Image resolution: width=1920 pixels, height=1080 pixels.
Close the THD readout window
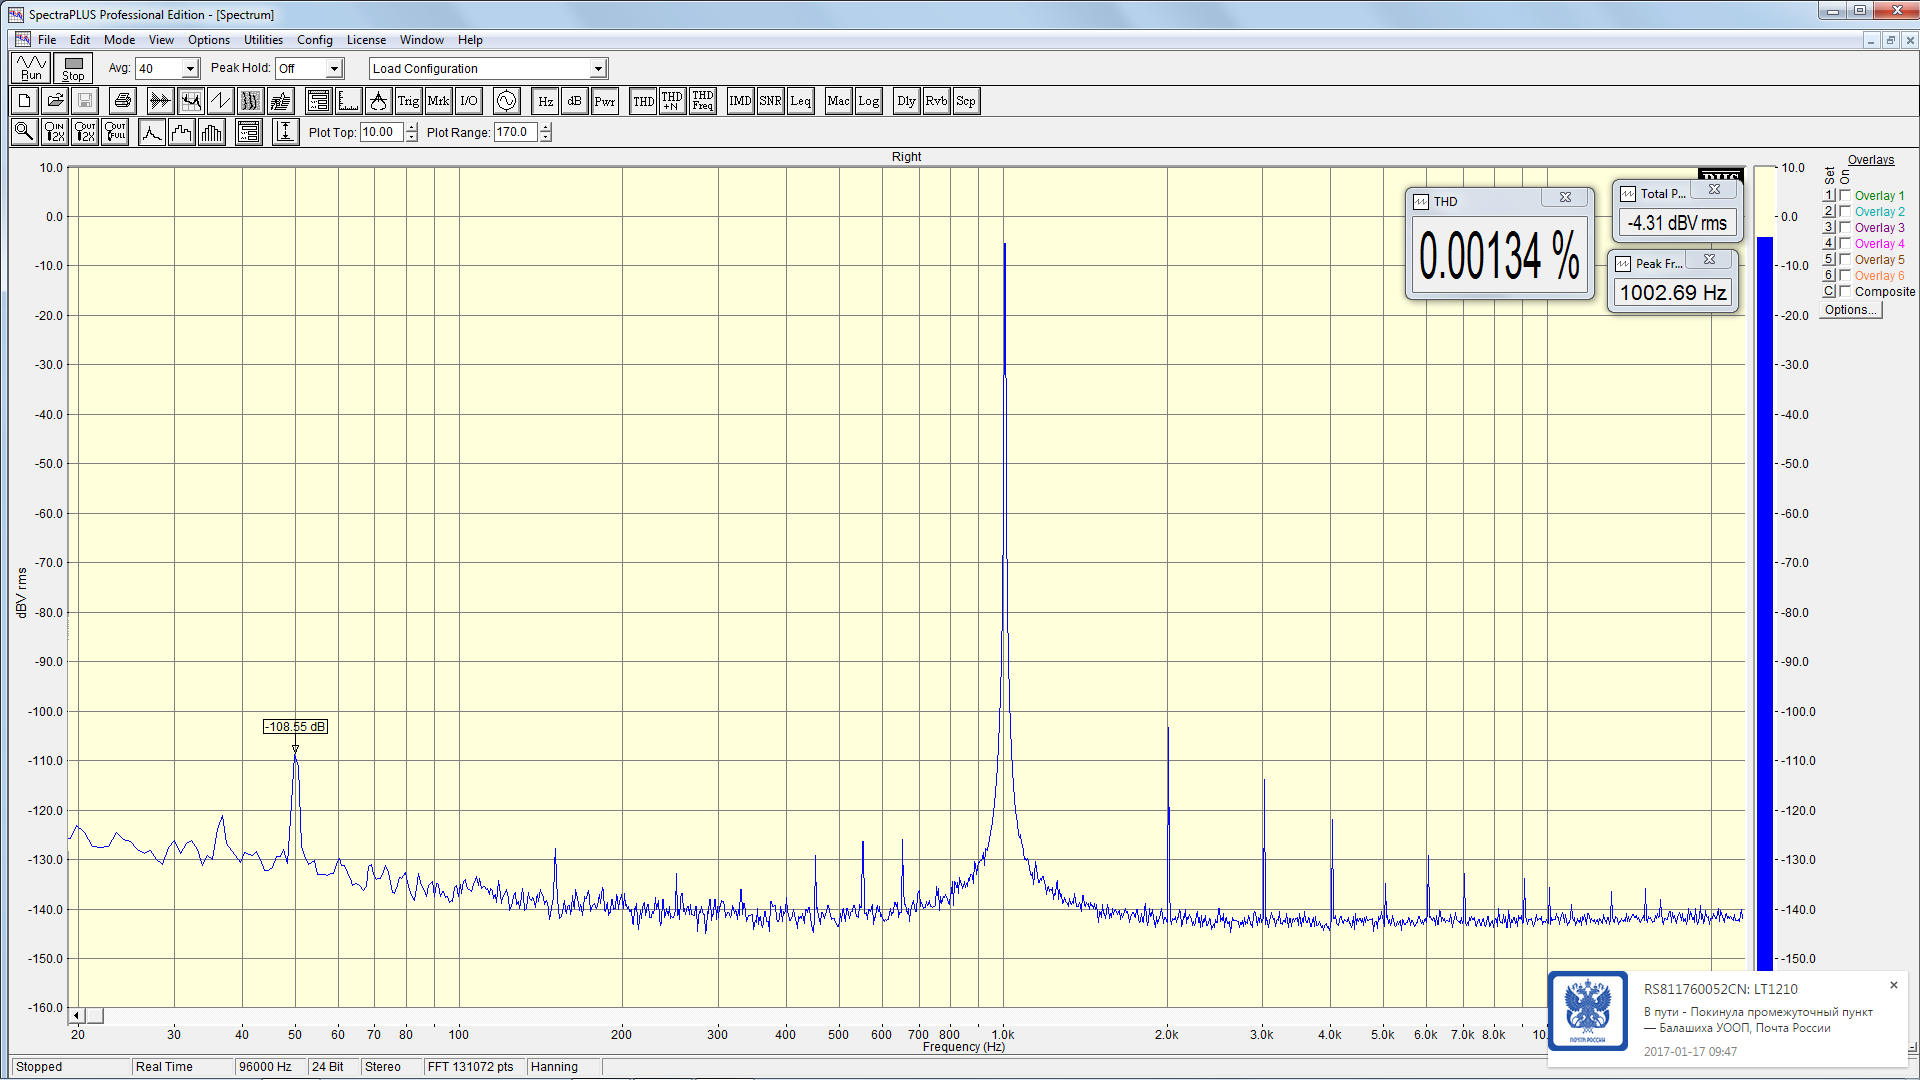(1565, 198)
